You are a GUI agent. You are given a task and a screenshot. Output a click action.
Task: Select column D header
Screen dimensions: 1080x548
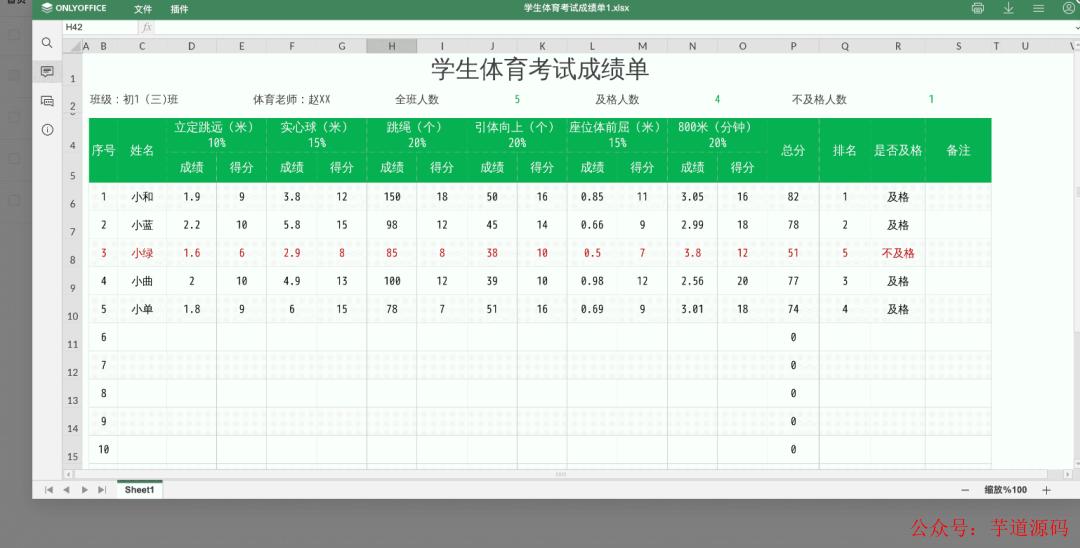tap(191, 46)
